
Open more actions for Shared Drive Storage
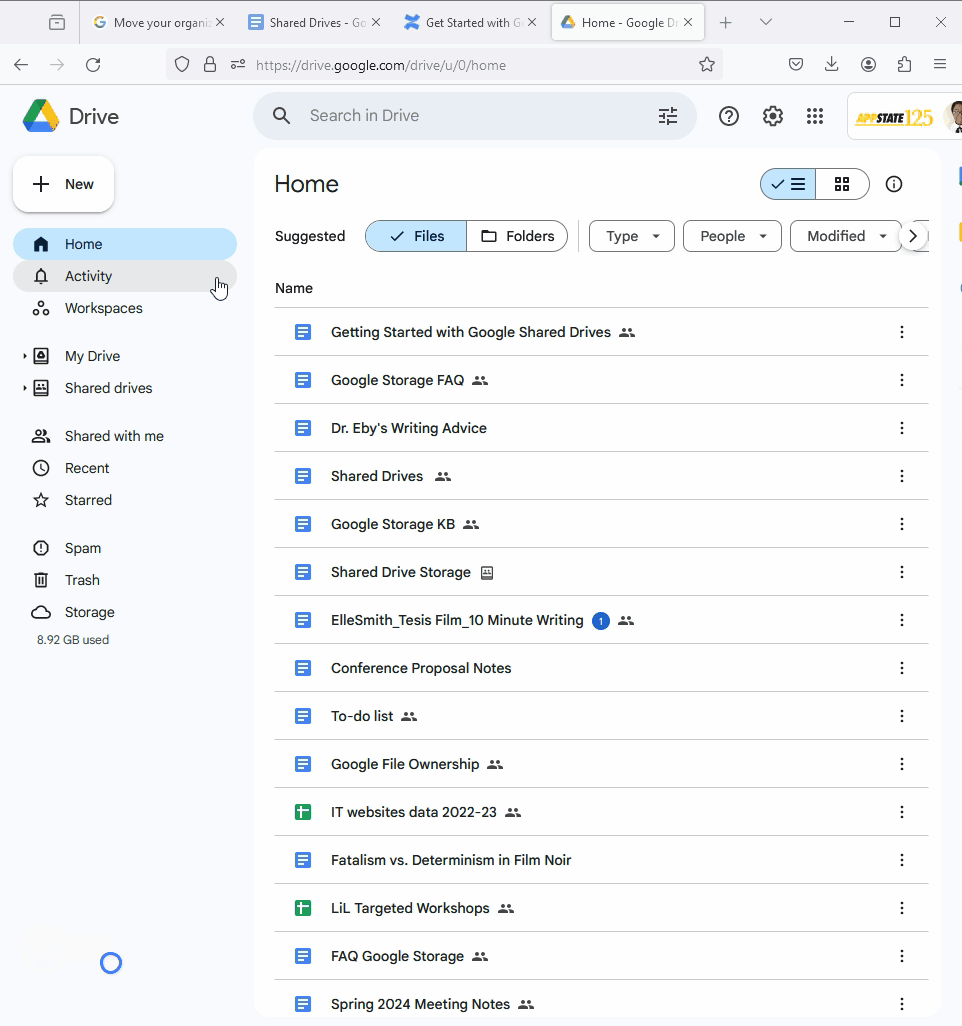(902, 572)
